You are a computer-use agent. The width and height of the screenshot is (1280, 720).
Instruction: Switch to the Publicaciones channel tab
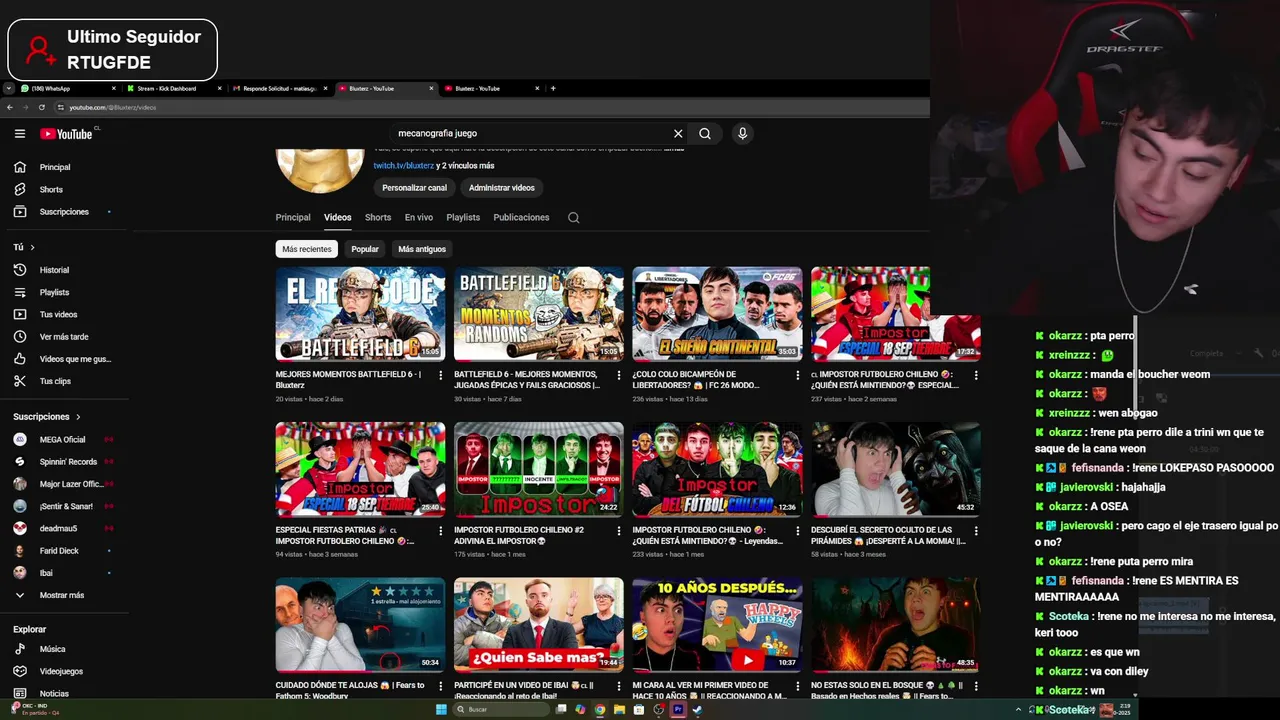click(x=521, y=217)
